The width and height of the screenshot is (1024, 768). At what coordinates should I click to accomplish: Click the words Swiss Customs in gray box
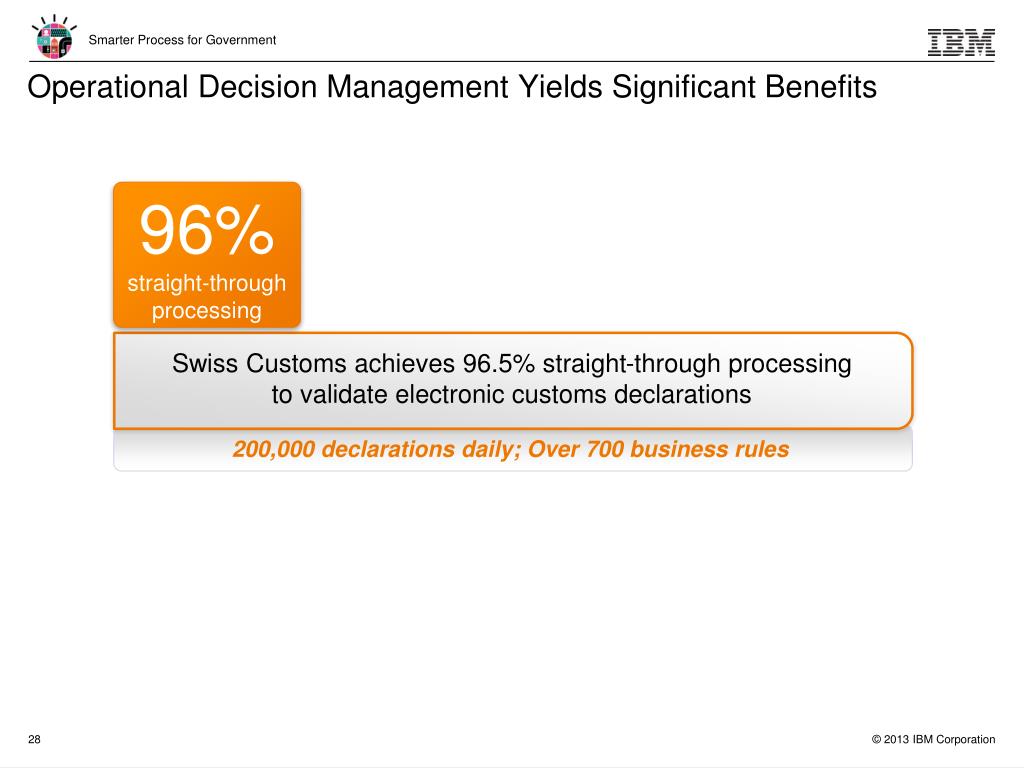pos(259,364)
